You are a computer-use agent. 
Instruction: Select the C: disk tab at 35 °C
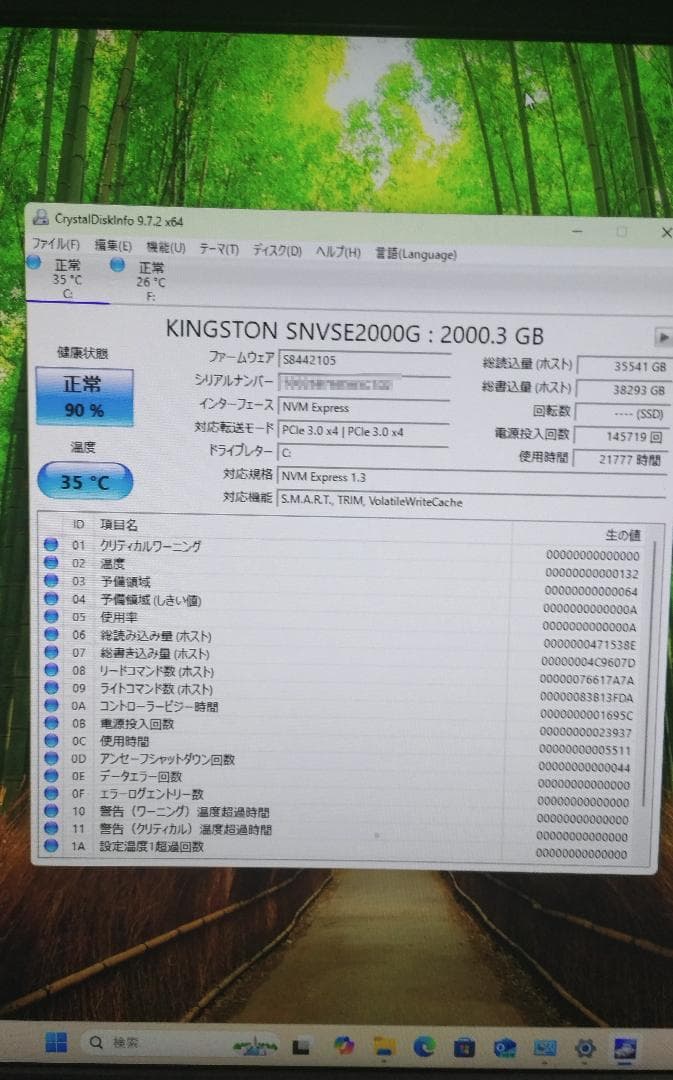point(67,278)
